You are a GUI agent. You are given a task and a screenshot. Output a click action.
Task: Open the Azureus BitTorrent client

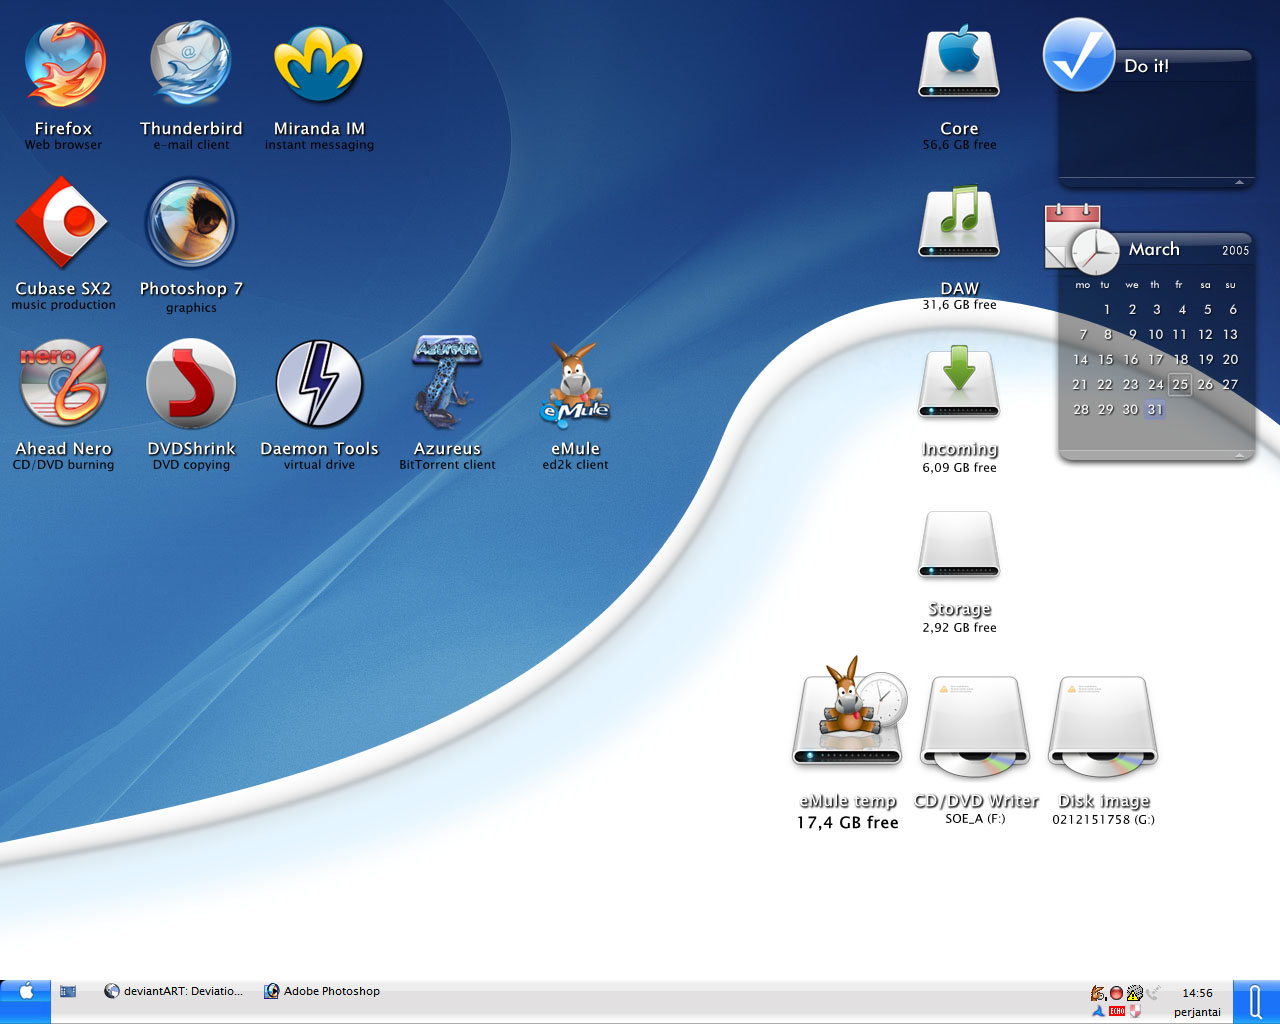[447, 383]
